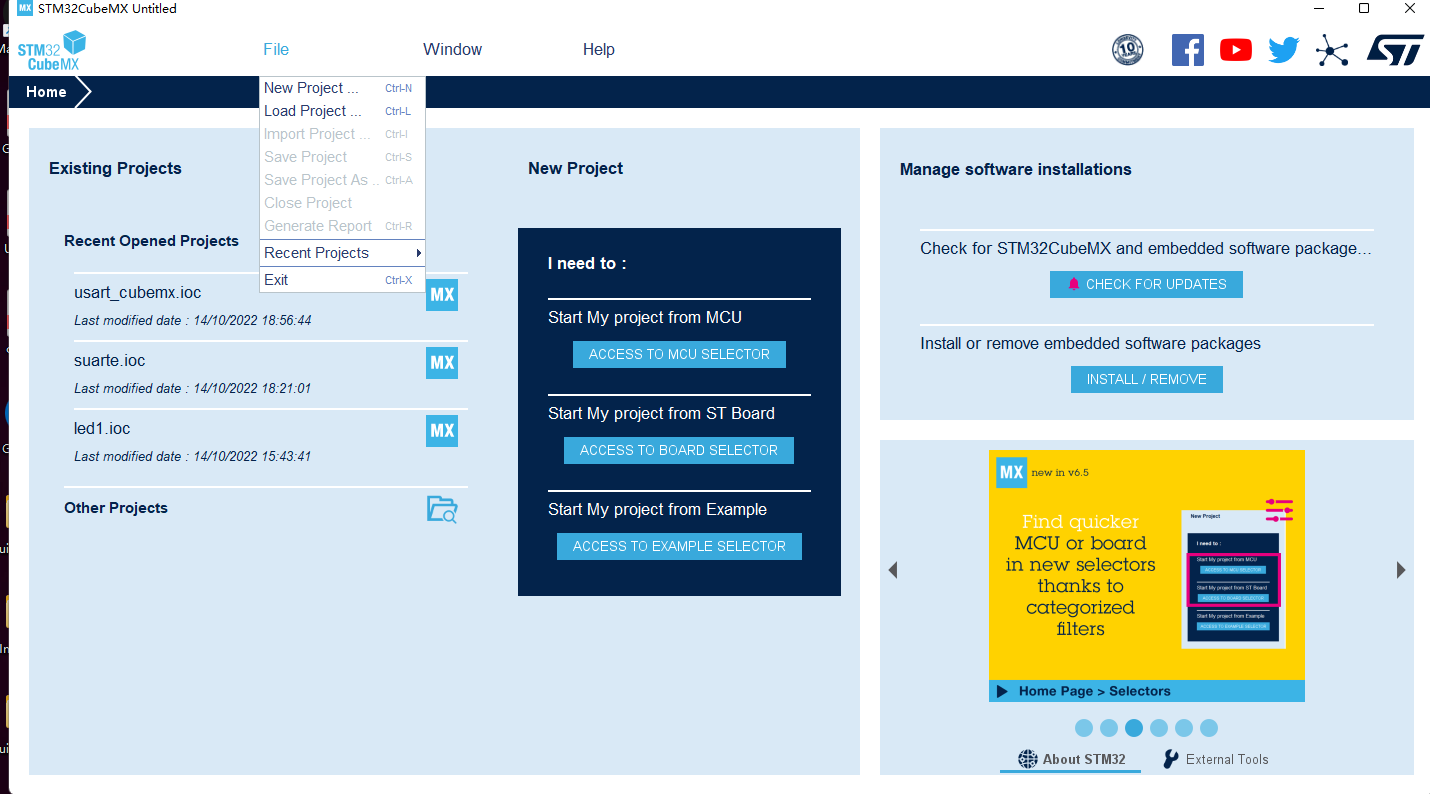Switch to the External Tools tab
The image size is (1430, 794).
[1215, 759]
